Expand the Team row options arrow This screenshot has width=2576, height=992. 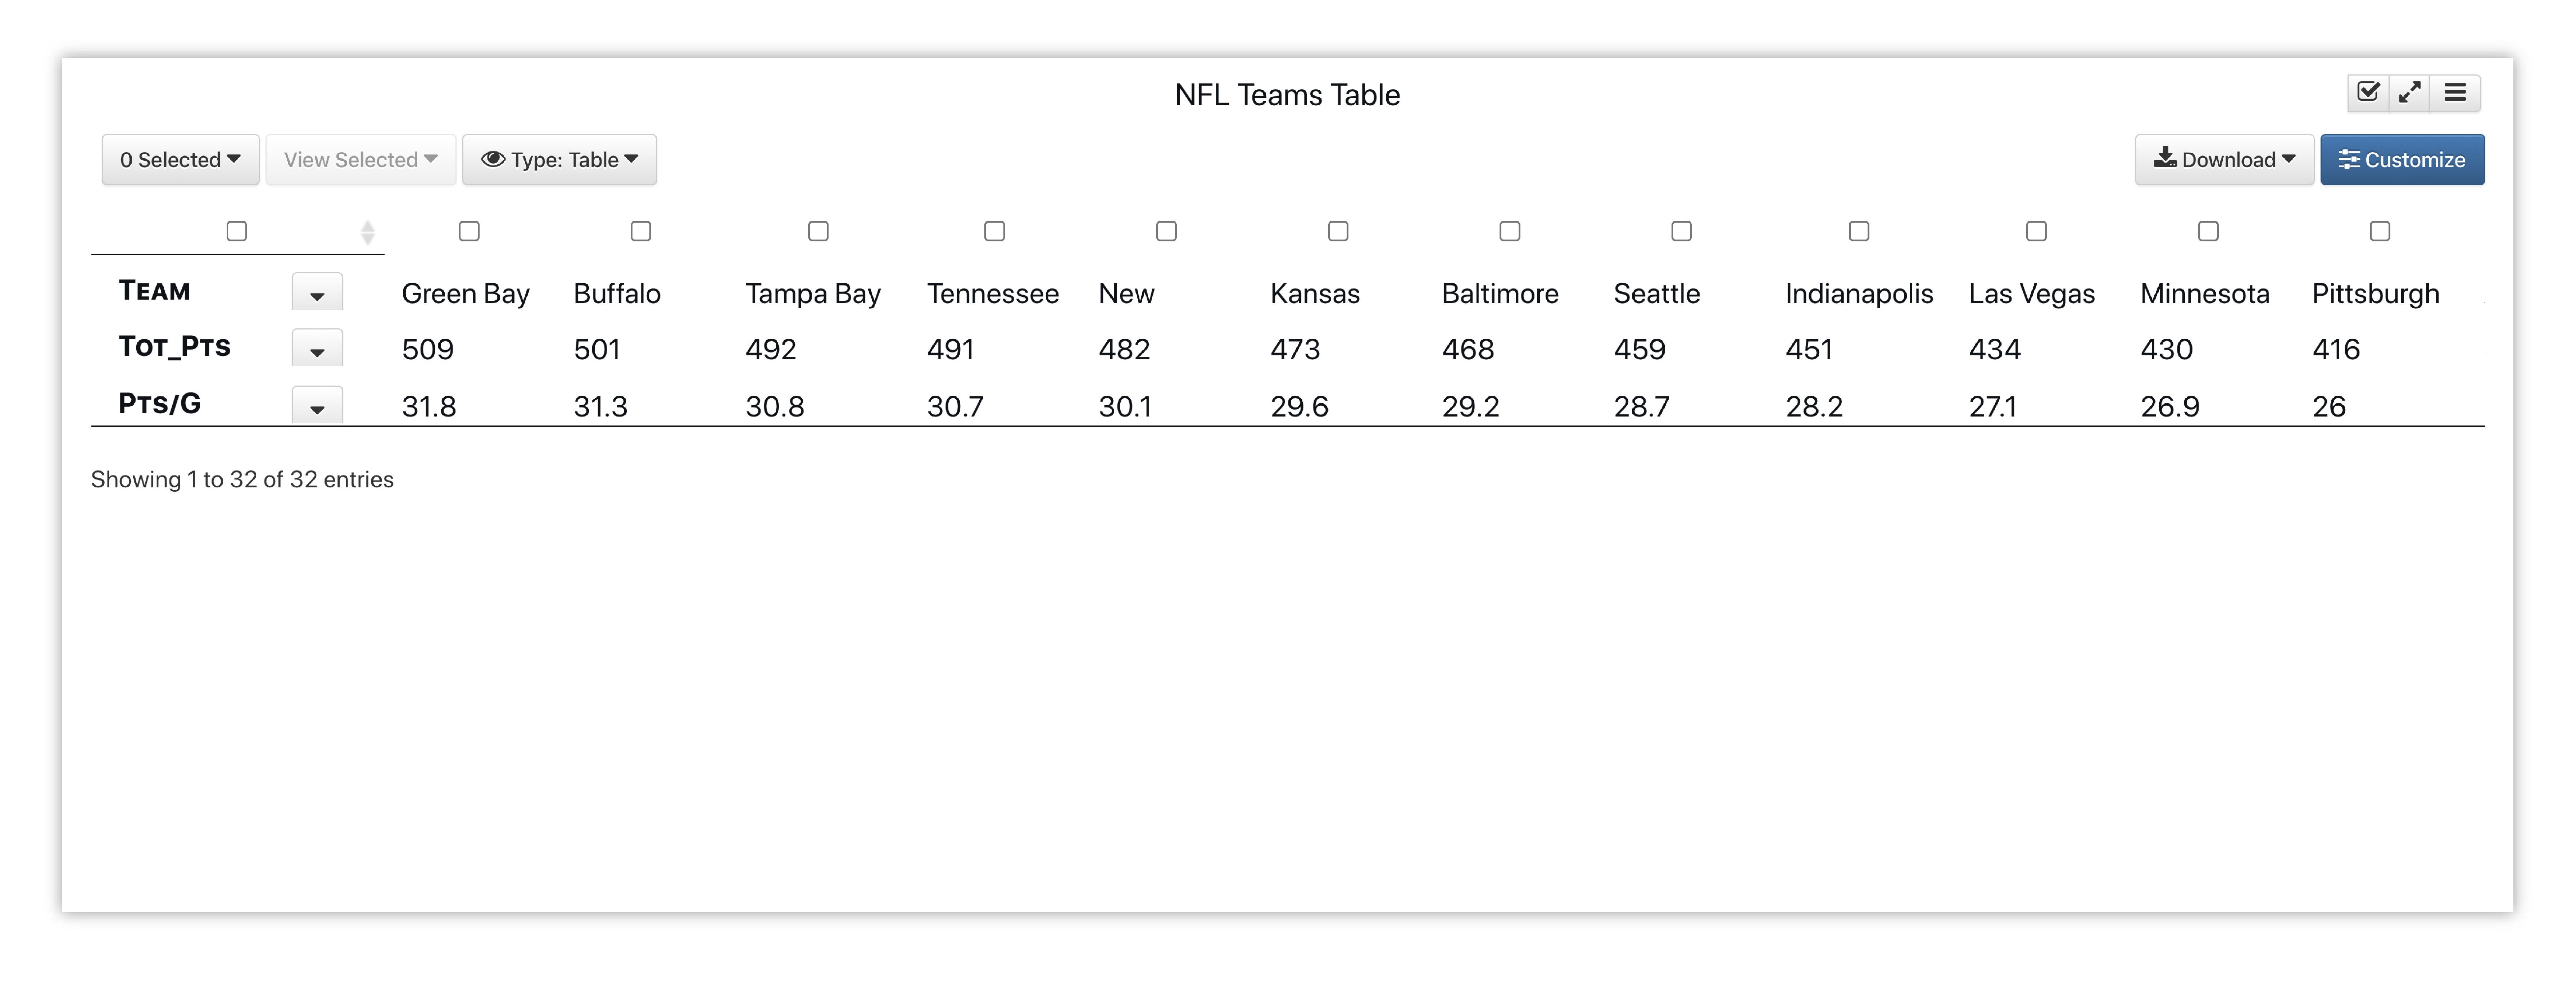point(317,294)
